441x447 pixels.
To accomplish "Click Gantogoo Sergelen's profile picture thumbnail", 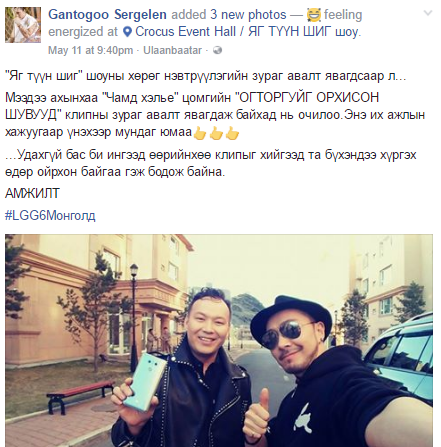I will [23, 25].
